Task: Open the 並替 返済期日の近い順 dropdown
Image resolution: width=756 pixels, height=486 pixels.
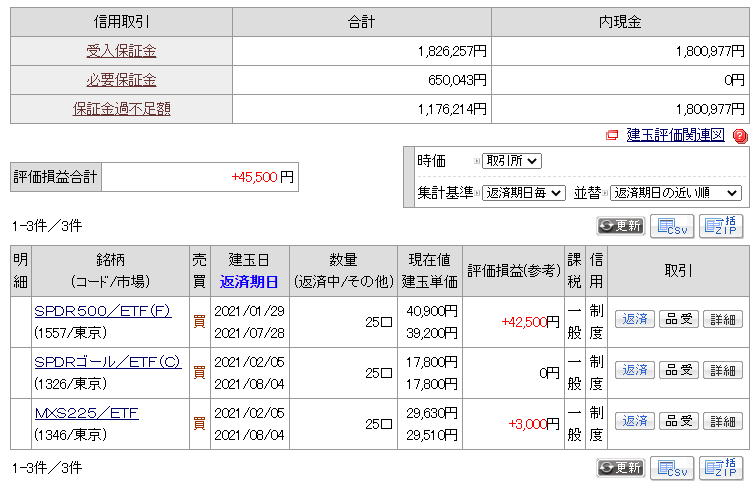Action: [675, 193]
